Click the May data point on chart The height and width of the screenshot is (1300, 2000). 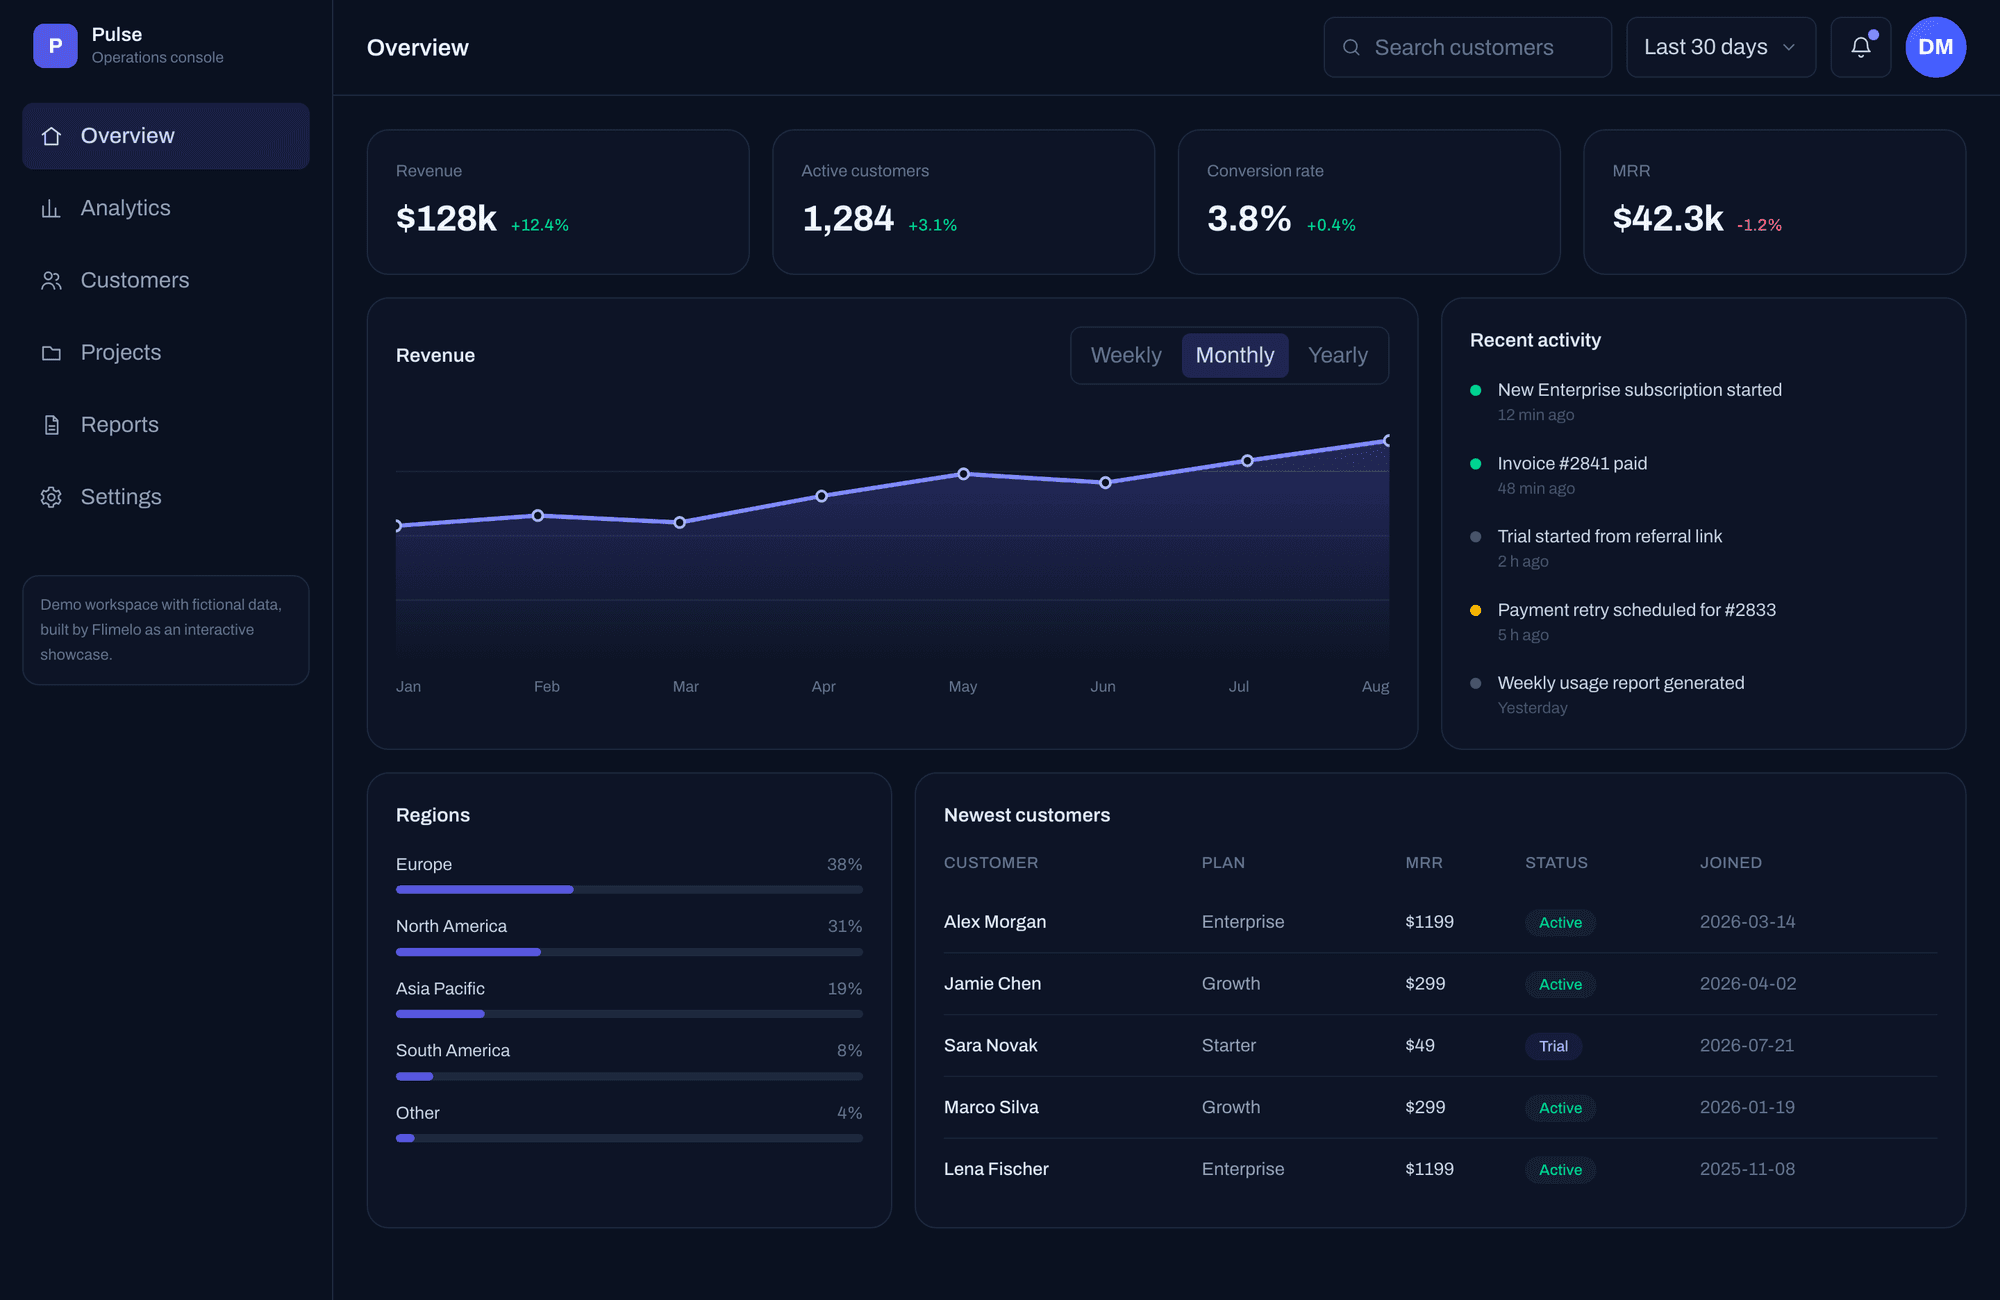pyautogui.click(x=963, y=474)
